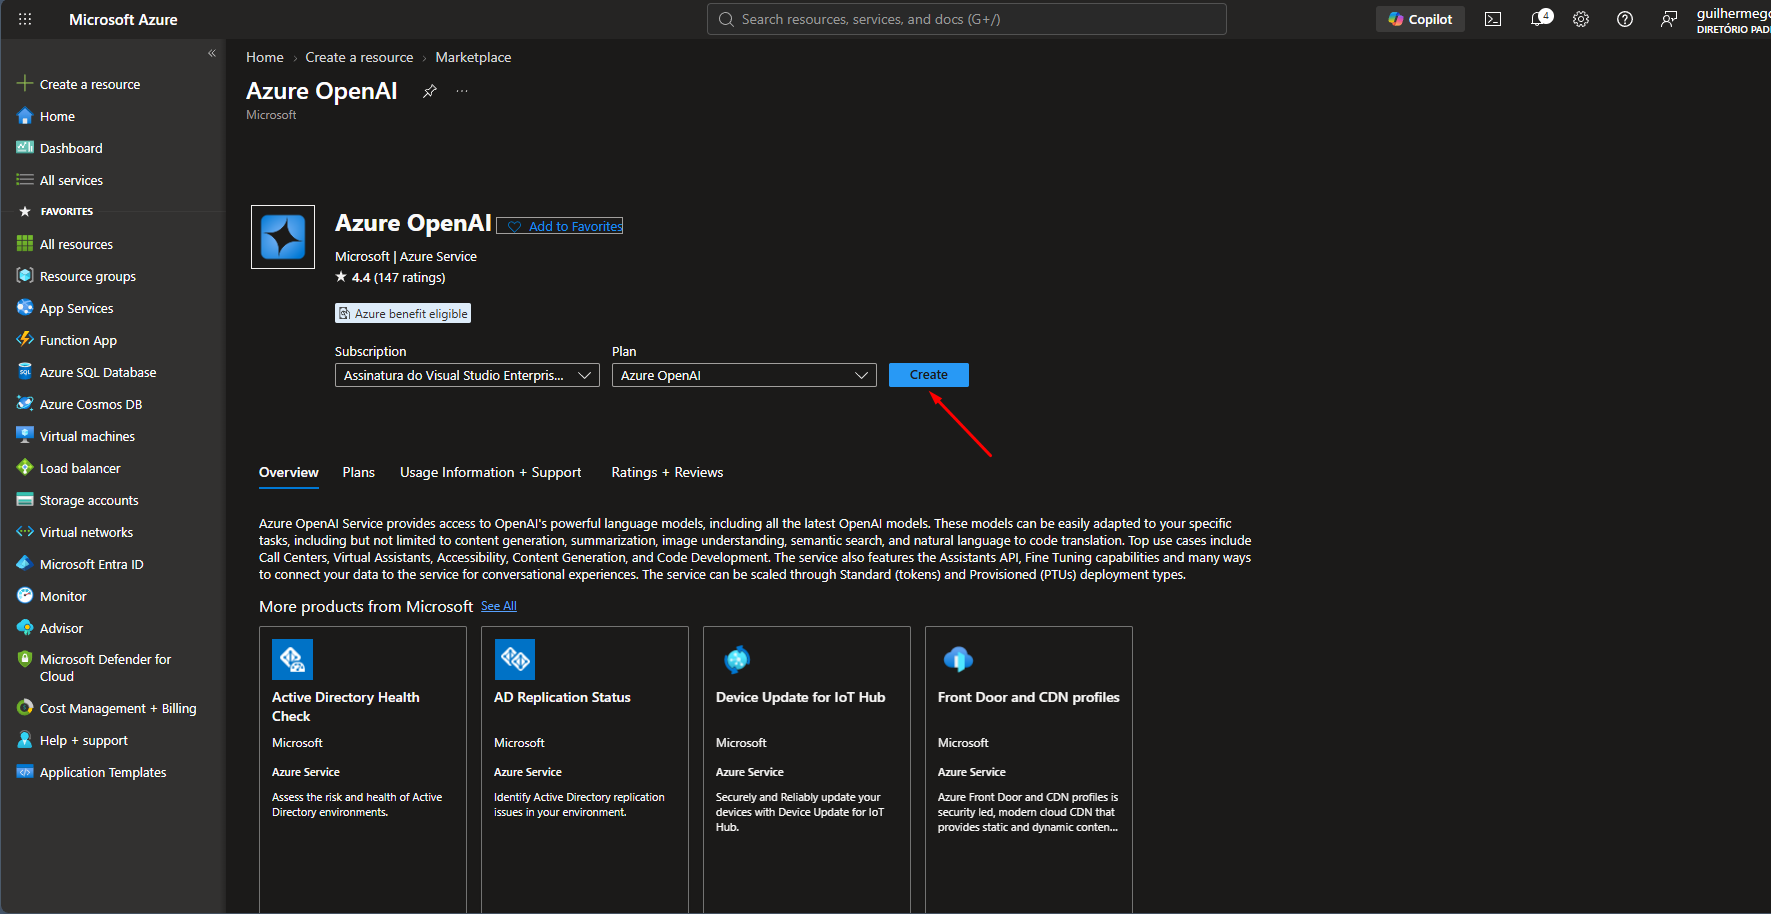Click Home in the breadcrumb

point(265,57)
